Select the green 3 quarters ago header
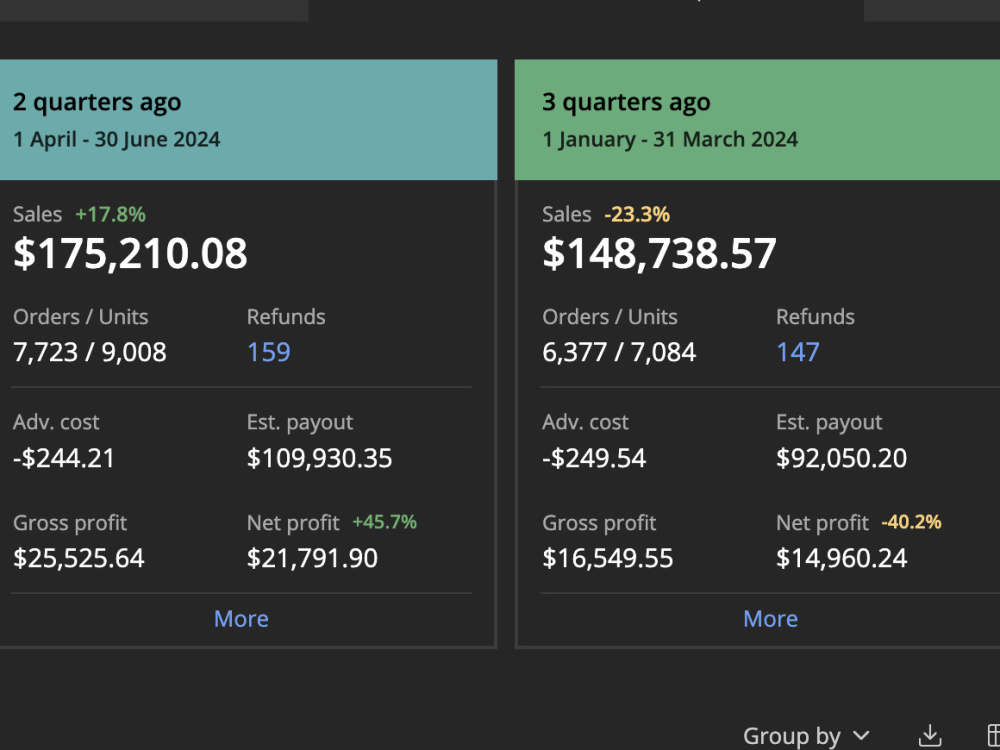The image size is (1000, 750). point(757,120)
